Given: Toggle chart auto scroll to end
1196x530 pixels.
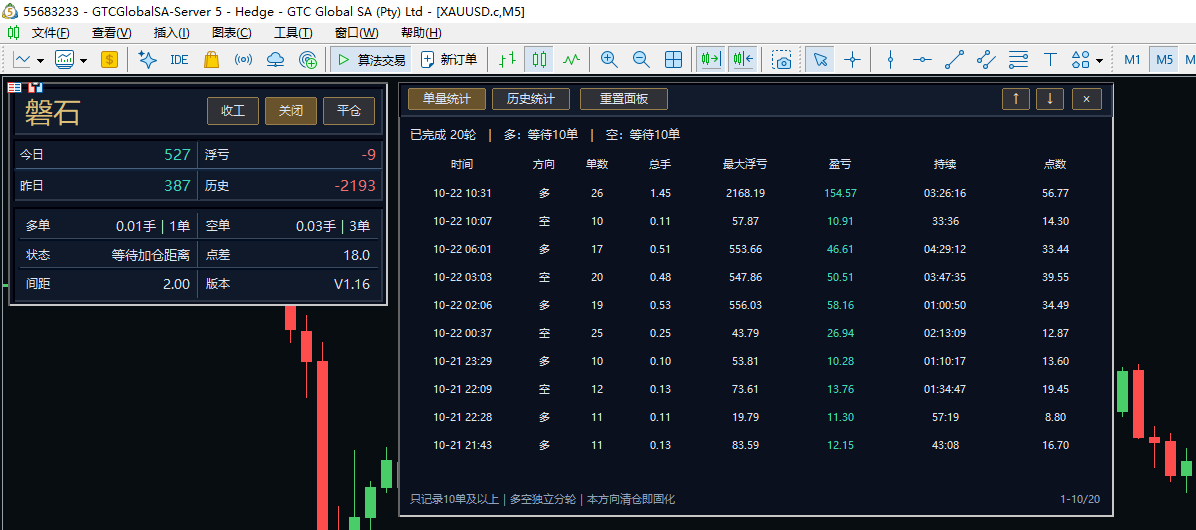Looking at the screenshot, I should pos(710,59).
